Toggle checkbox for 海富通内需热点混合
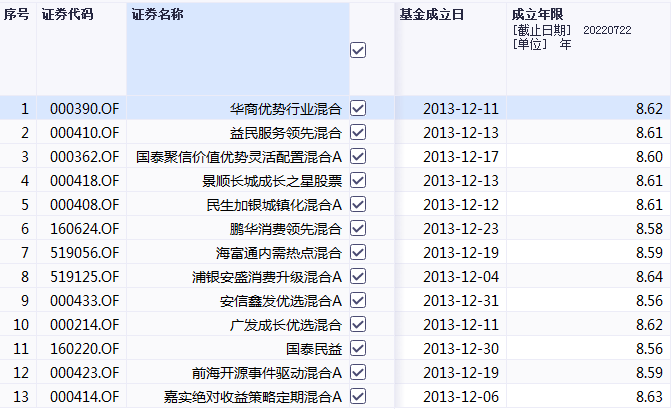This screenshot has height=412, width=671. click(x=358, y=252)
